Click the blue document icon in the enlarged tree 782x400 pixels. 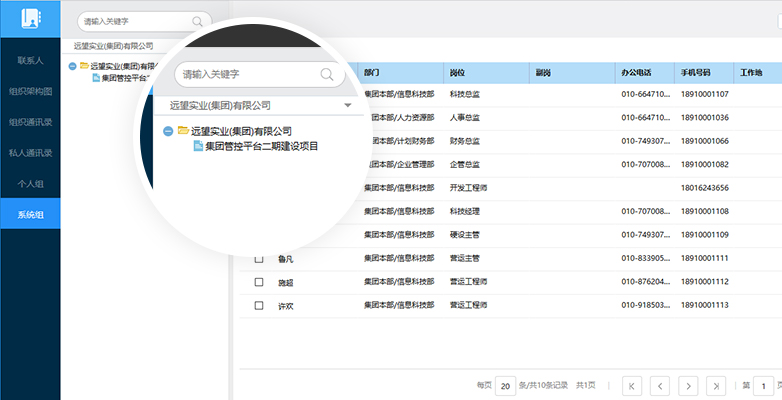pos(197,146)
